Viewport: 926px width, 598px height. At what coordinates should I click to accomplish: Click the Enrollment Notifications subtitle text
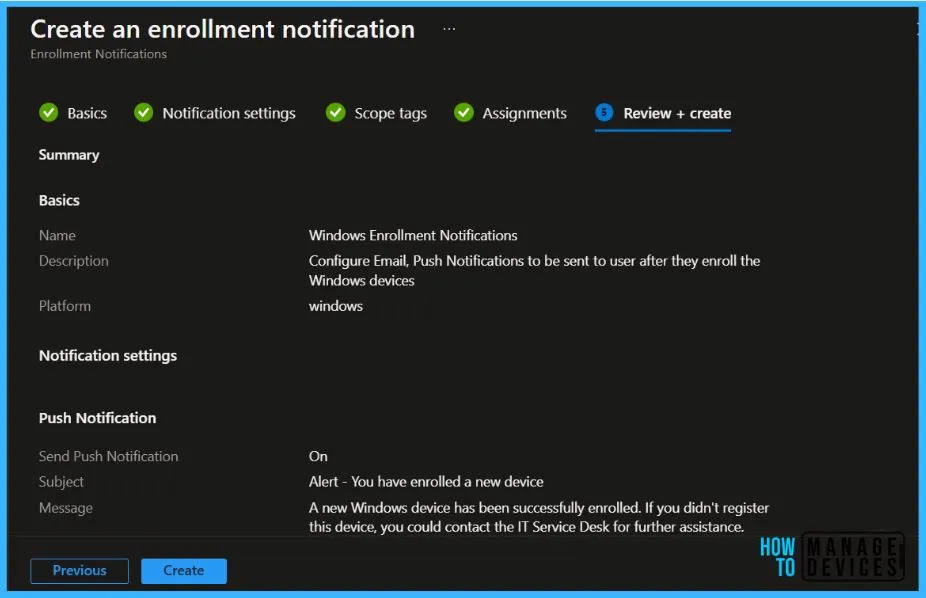click(x=98, y=54)
